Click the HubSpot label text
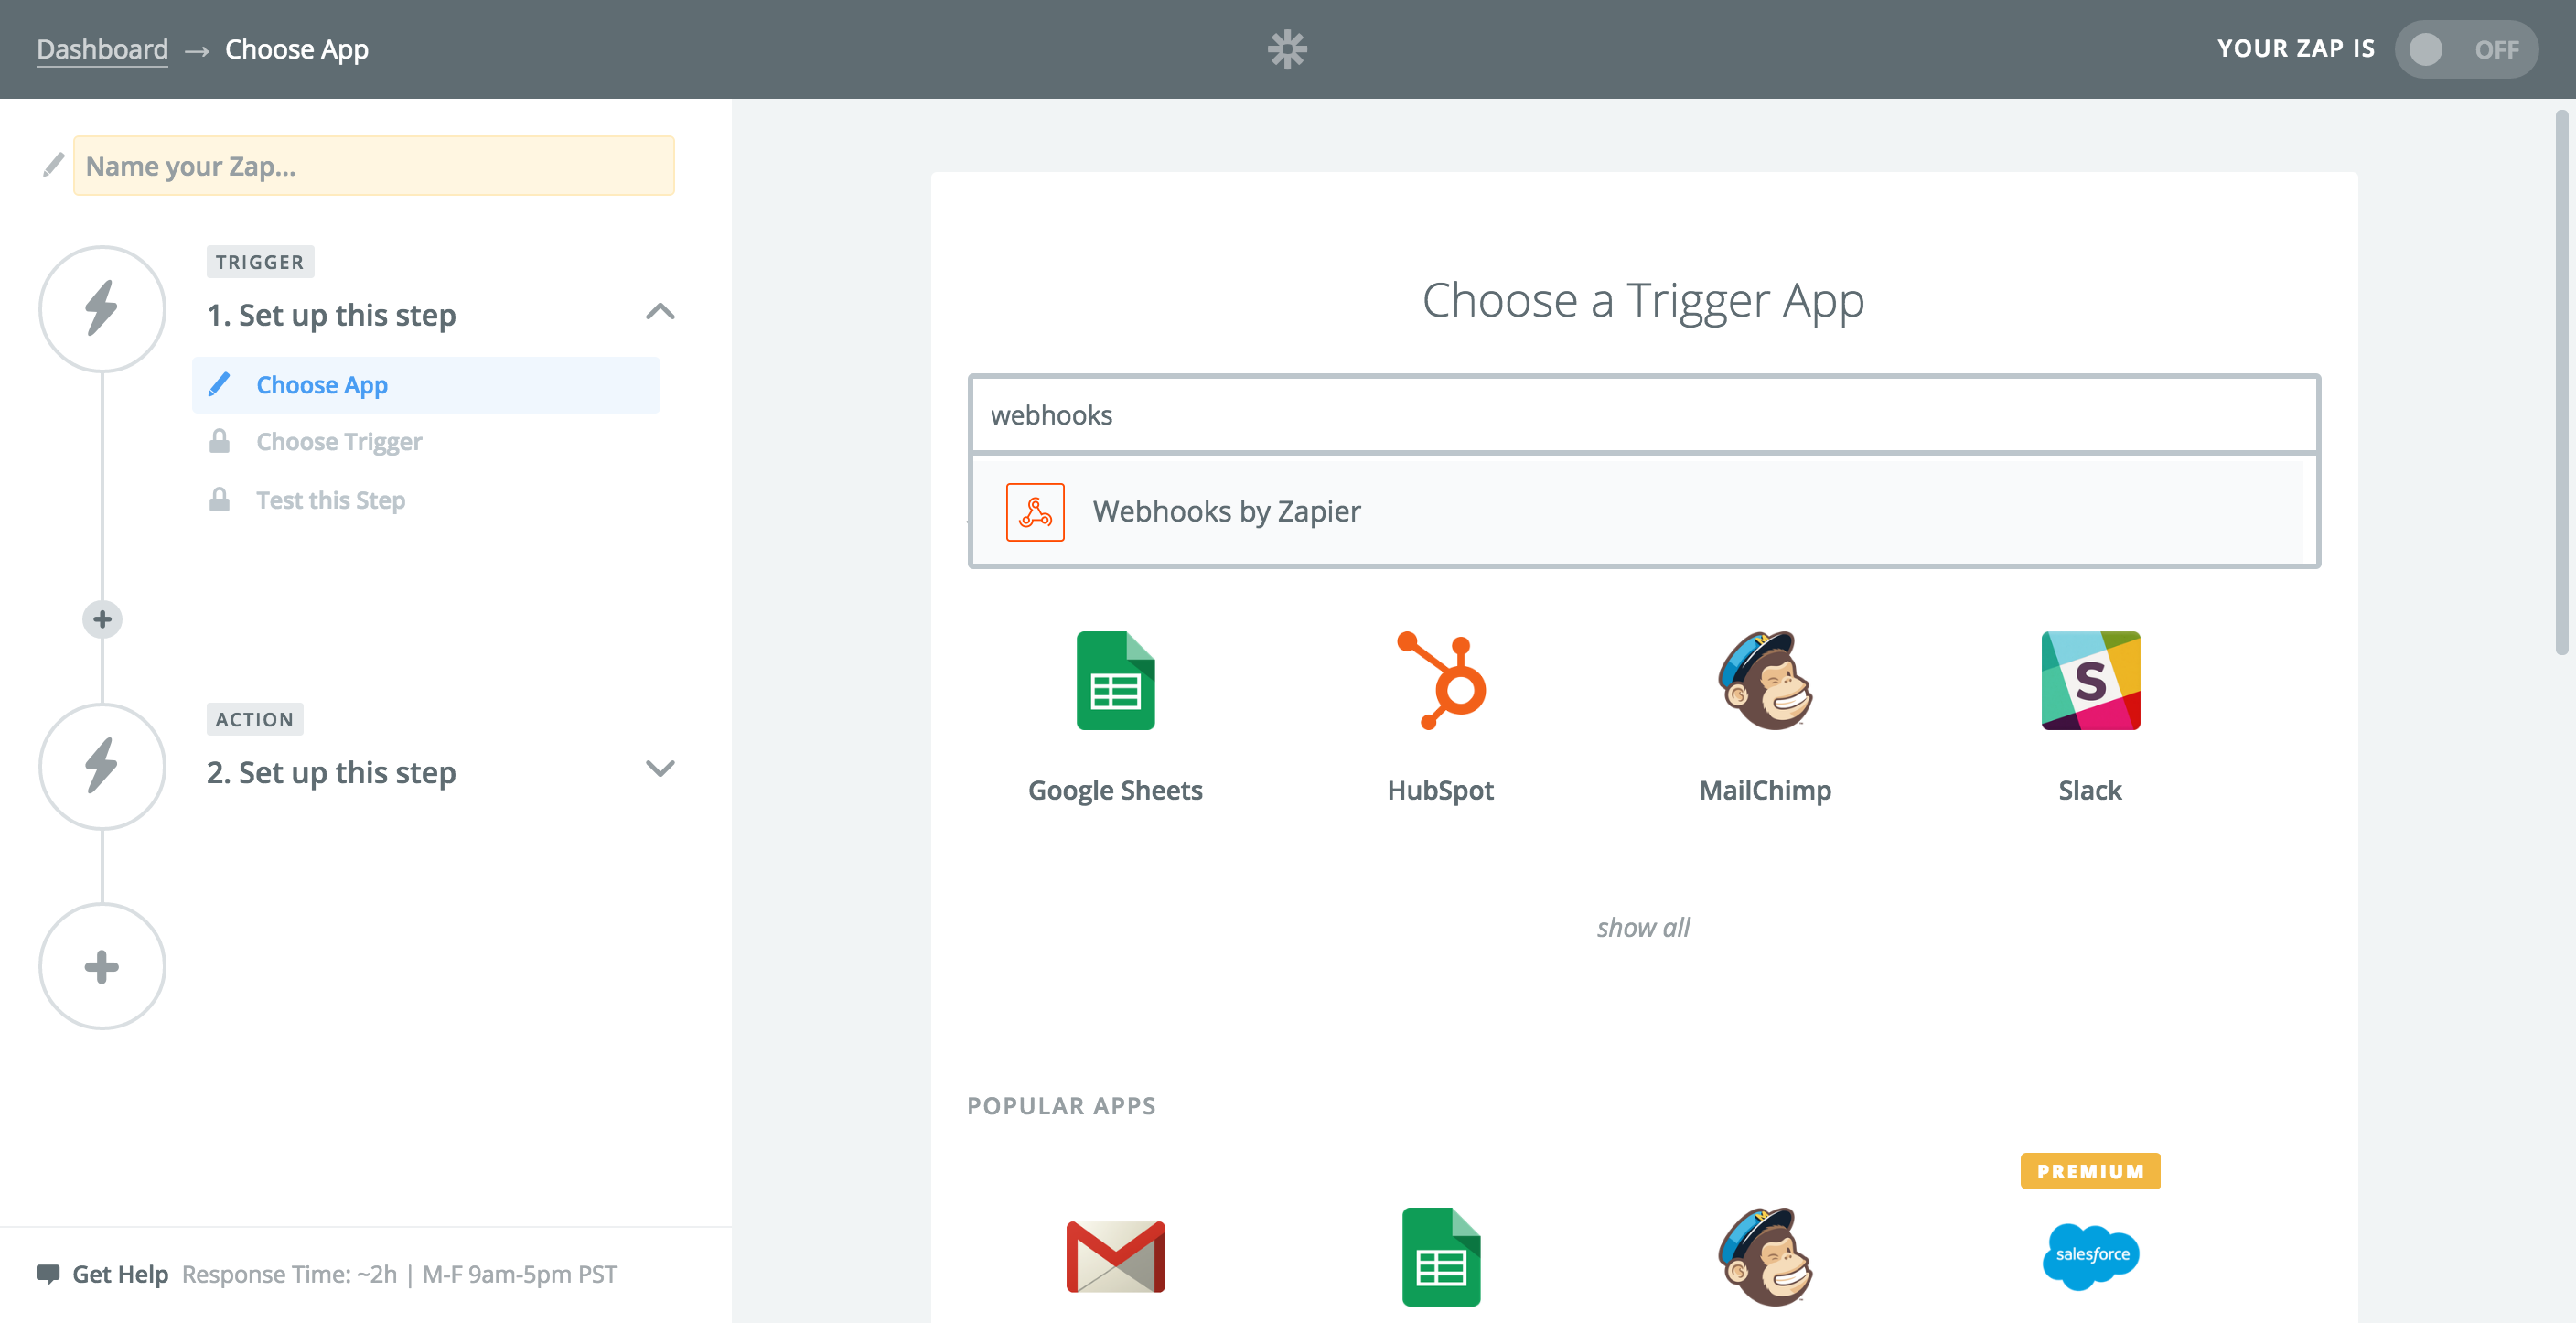2576x1323 pixels. [x=1440, y=790]
